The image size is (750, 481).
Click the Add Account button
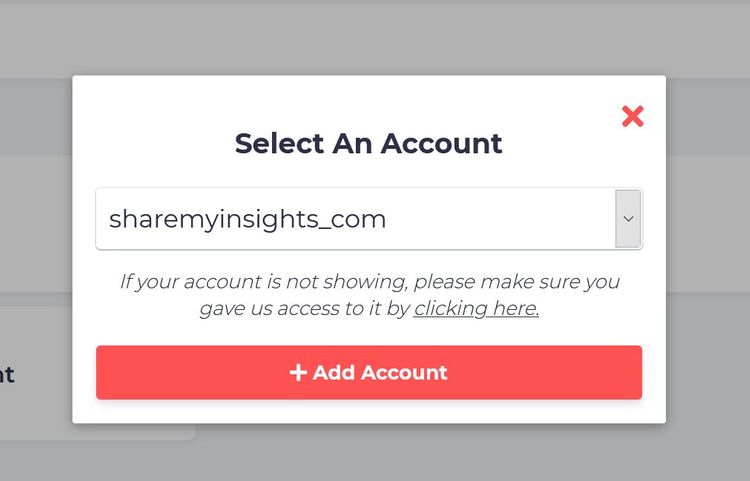point(369,372)
